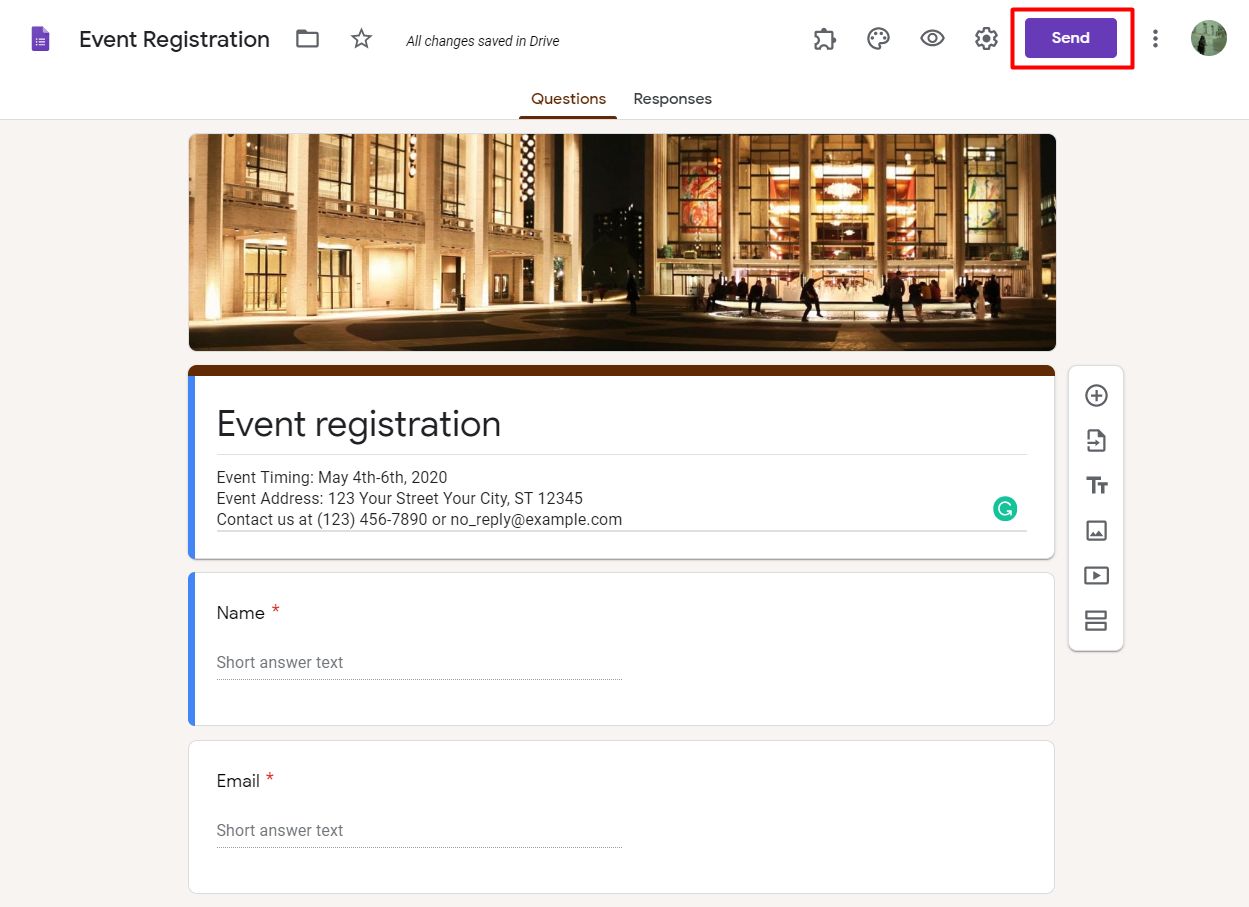The height and width of the screenshot is (907, 1249).
Task: Open form settings gear
Action: click(986, 39)
